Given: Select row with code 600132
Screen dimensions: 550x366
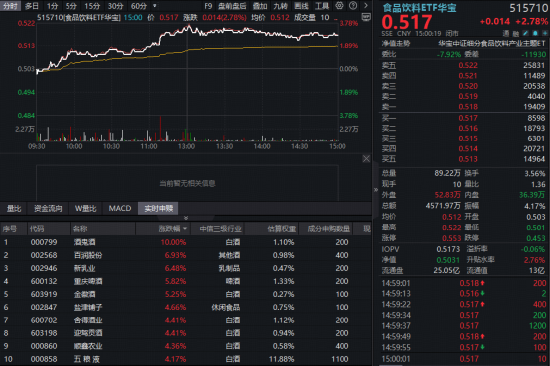Looking at the screenshot, I should click(x=185, y=281).
